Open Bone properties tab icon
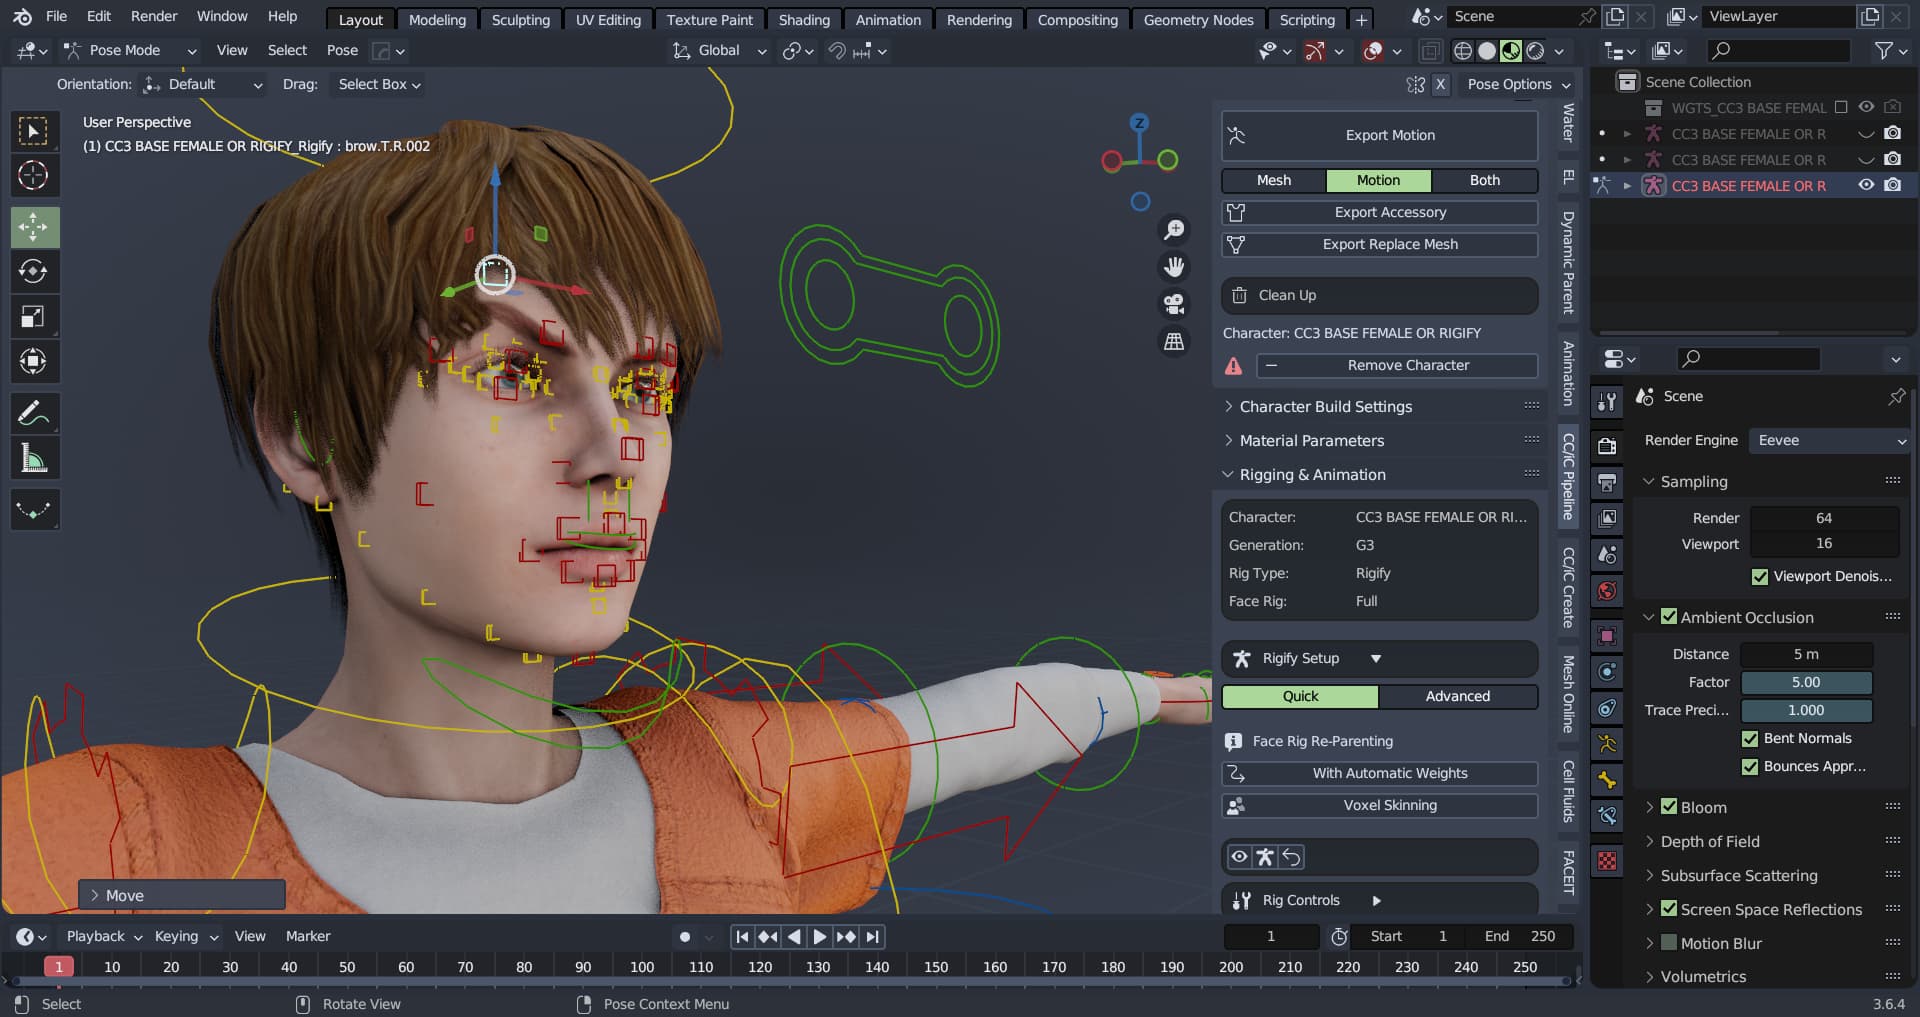This screenshot has height=1017, width=1920. tap(1607, 780)
